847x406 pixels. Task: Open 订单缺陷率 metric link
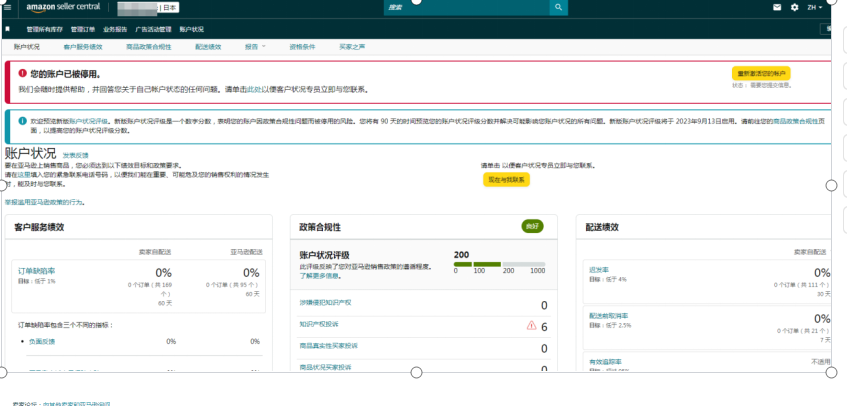36,271
